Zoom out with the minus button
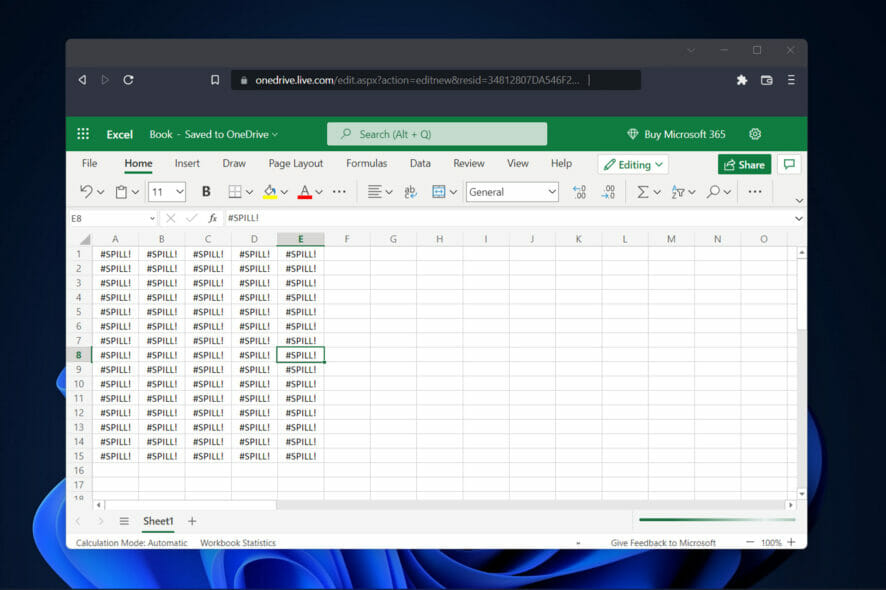Screen dimensions: 886x590 (x=750, y=542)
